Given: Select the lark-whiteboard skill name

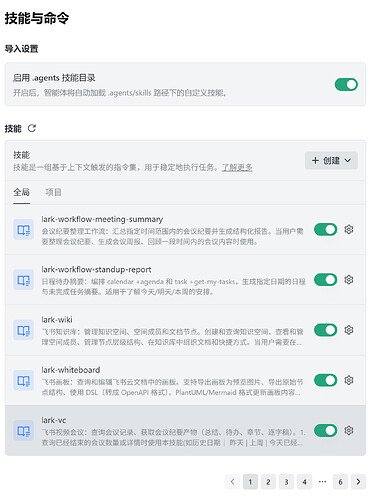Looking at the screenshot, I should (x=71, y=370).
